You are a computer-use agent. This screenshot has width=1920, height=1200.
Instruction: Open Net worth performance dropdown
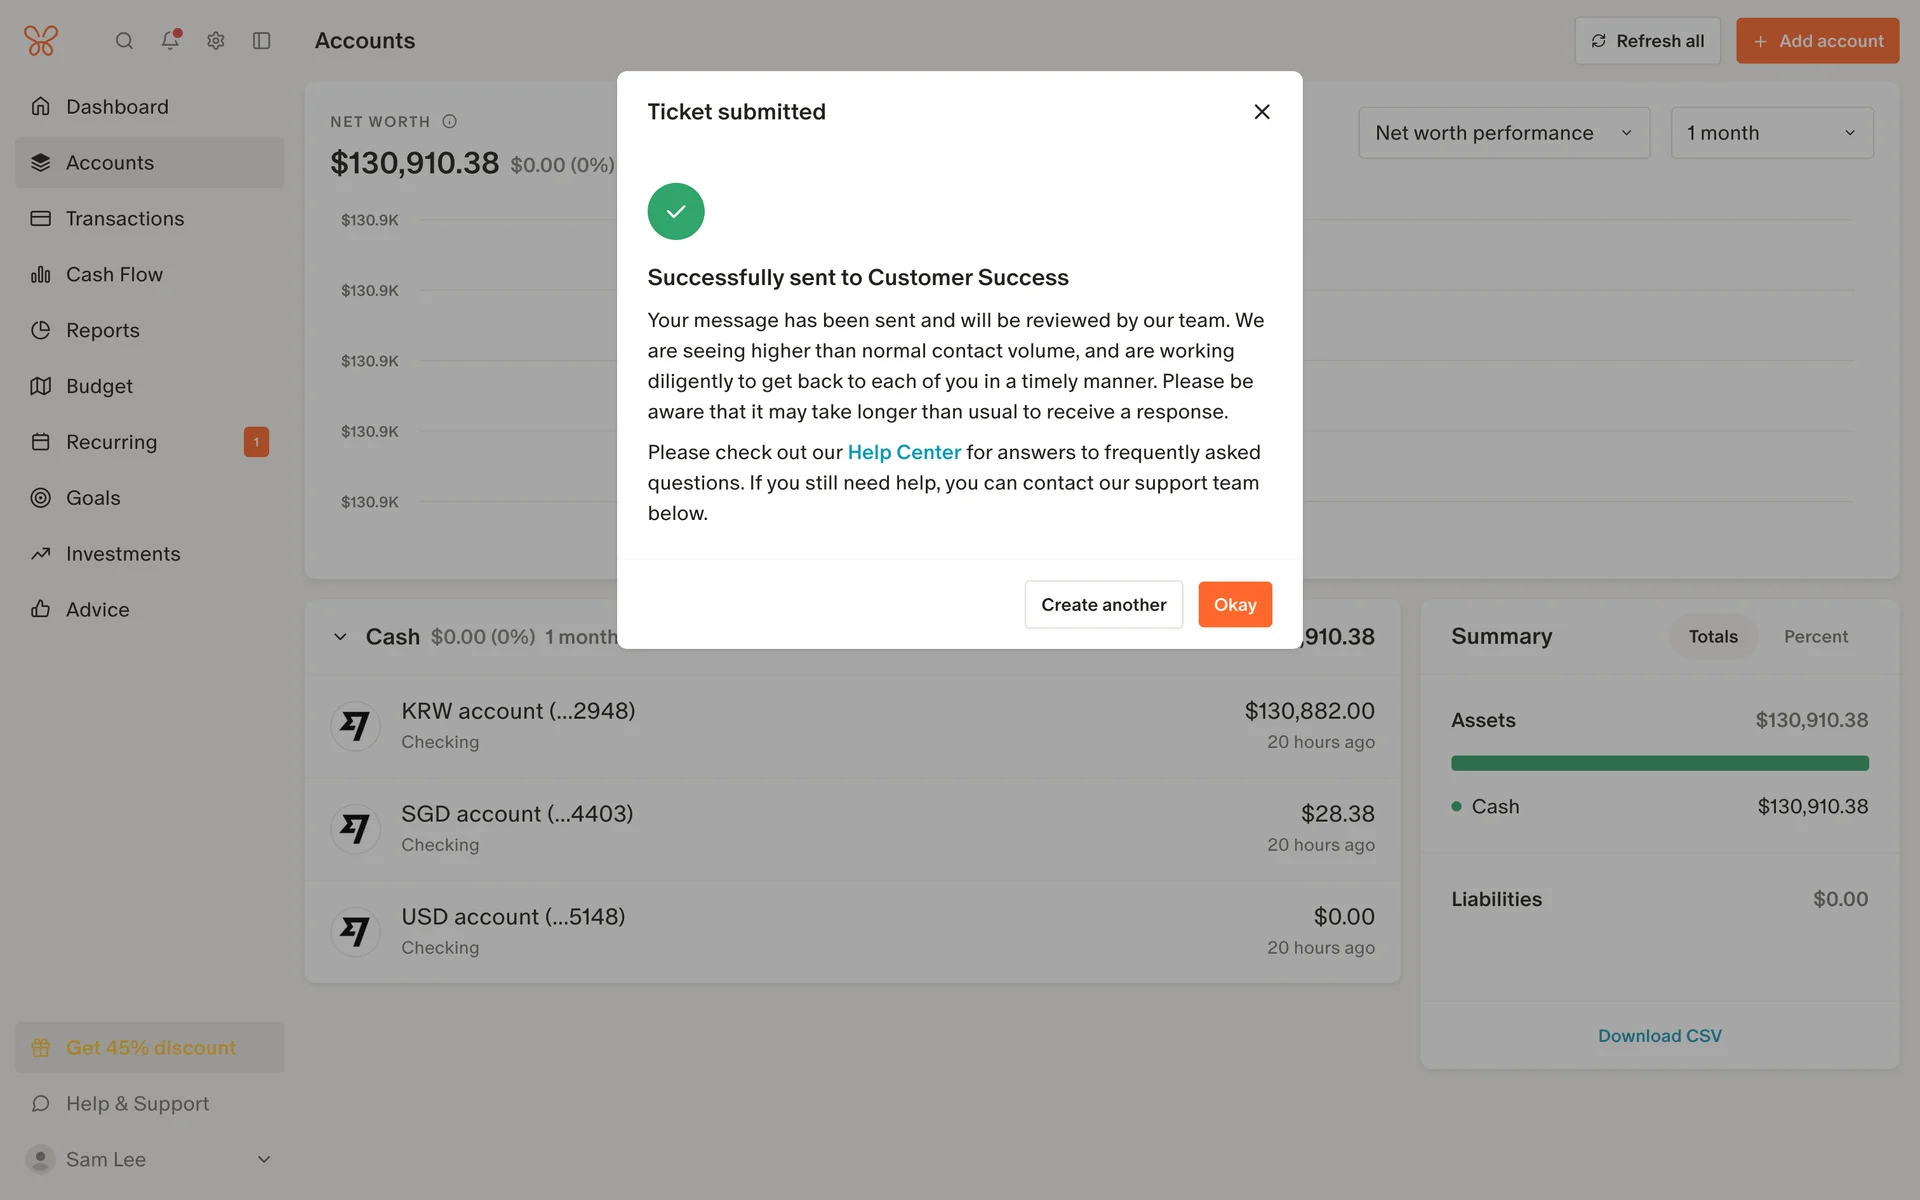tap(1503, 133)
